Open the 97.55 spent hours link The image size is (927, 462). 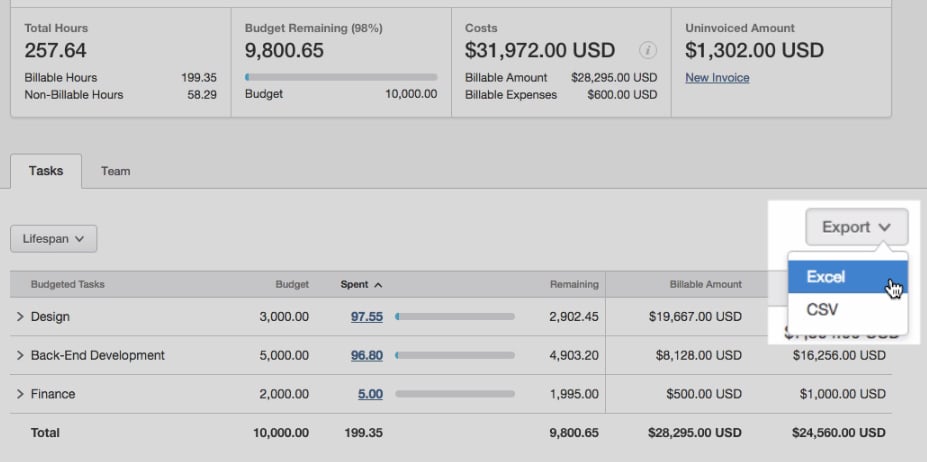click(366, 317)
